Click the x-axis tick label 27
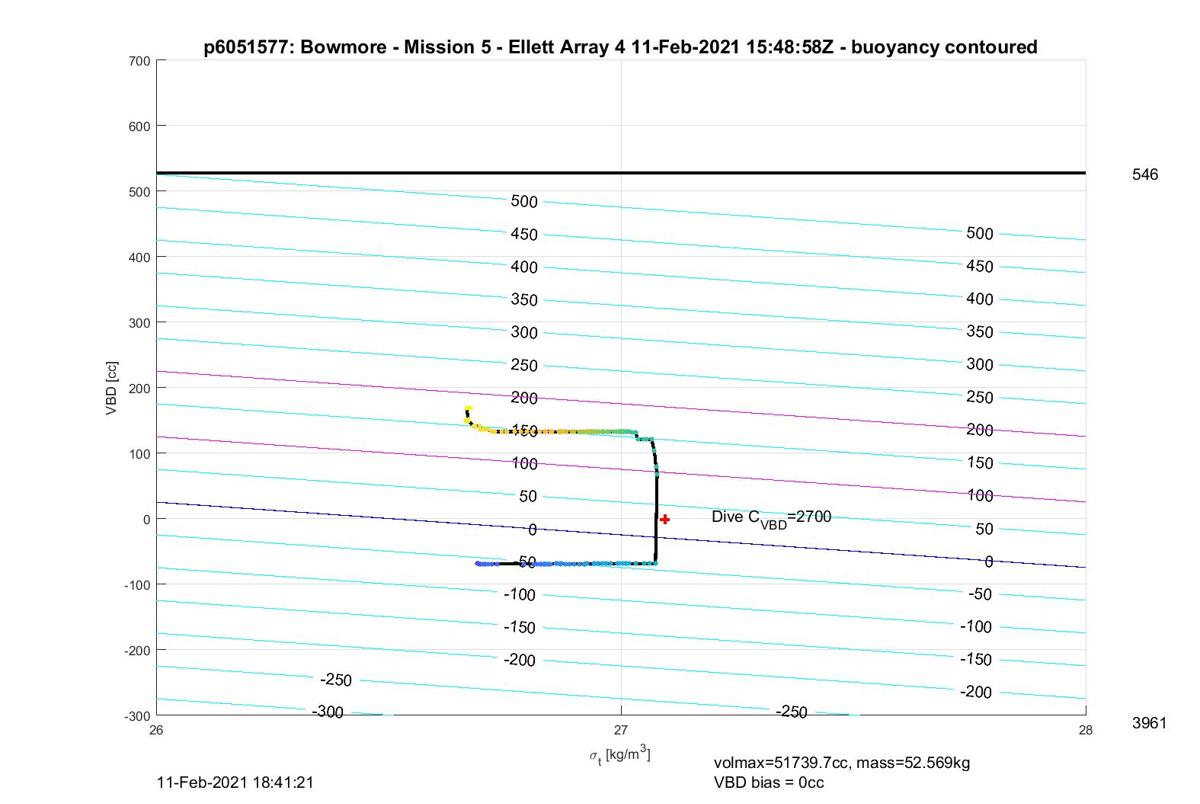Viewport: 1200px width, 804px height. (621, 730)
